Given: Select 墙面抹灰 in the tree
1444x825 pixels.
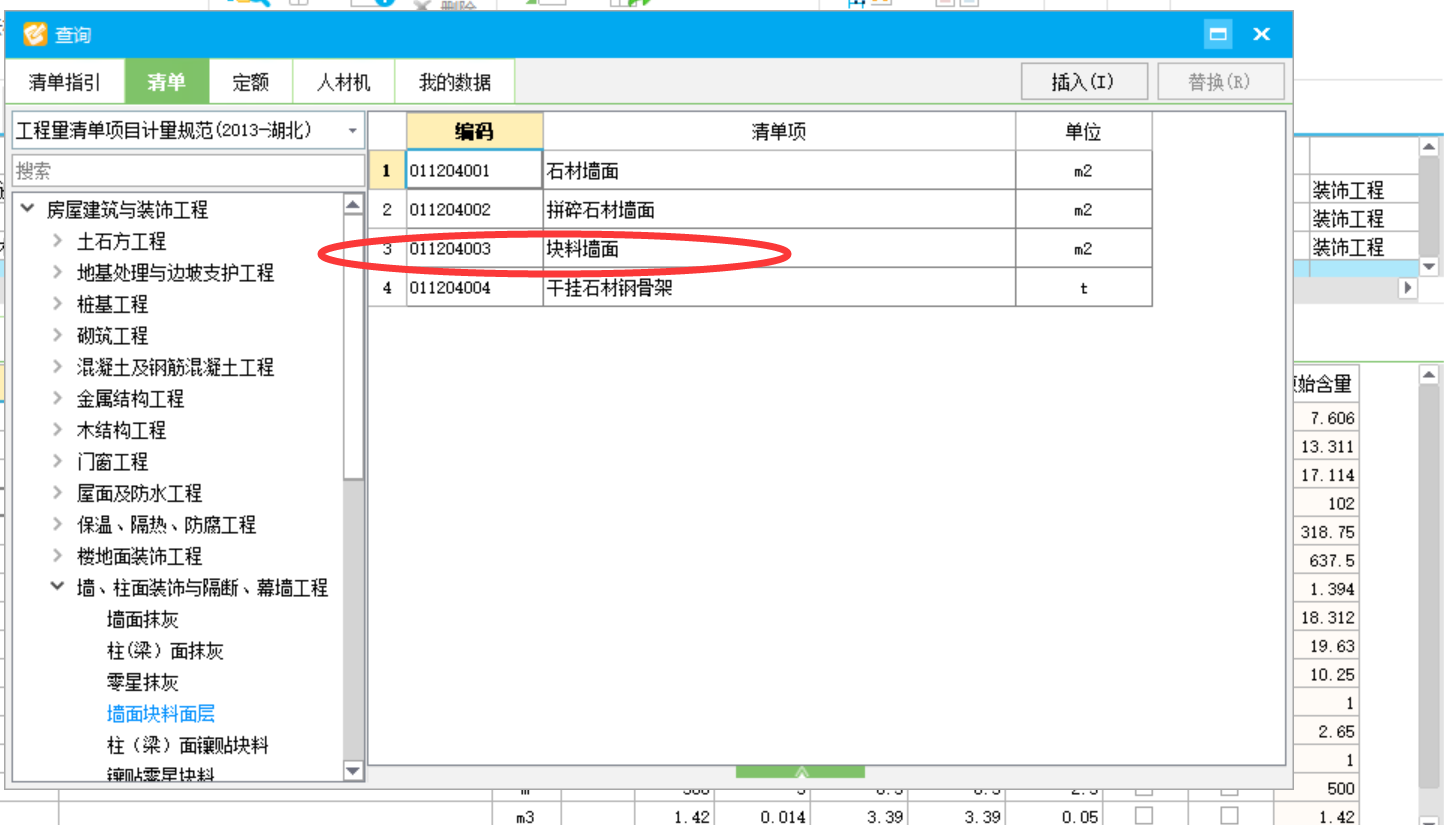Looking at the screenshot, I should (x=143, y=620).
